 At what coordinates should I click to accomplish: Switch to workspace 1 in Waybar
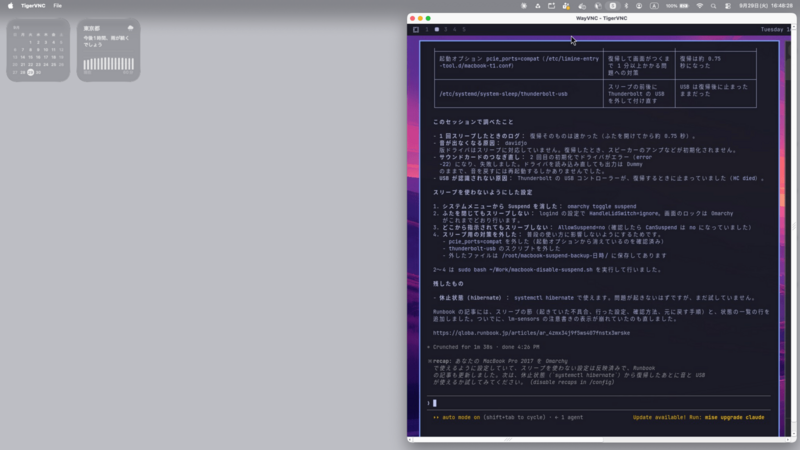427,30
